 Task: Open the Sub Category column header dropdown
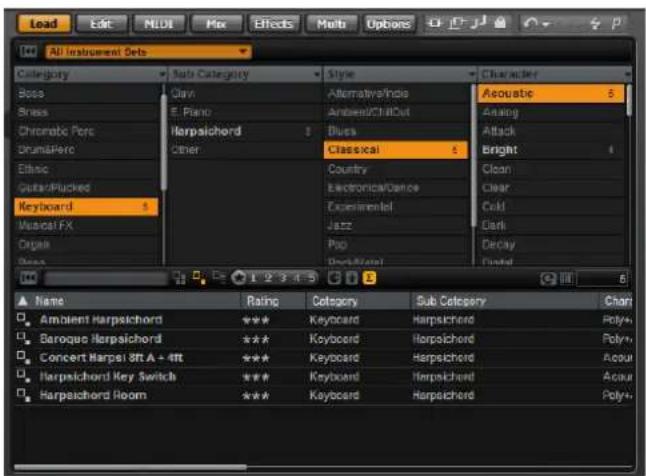point(317,75)
